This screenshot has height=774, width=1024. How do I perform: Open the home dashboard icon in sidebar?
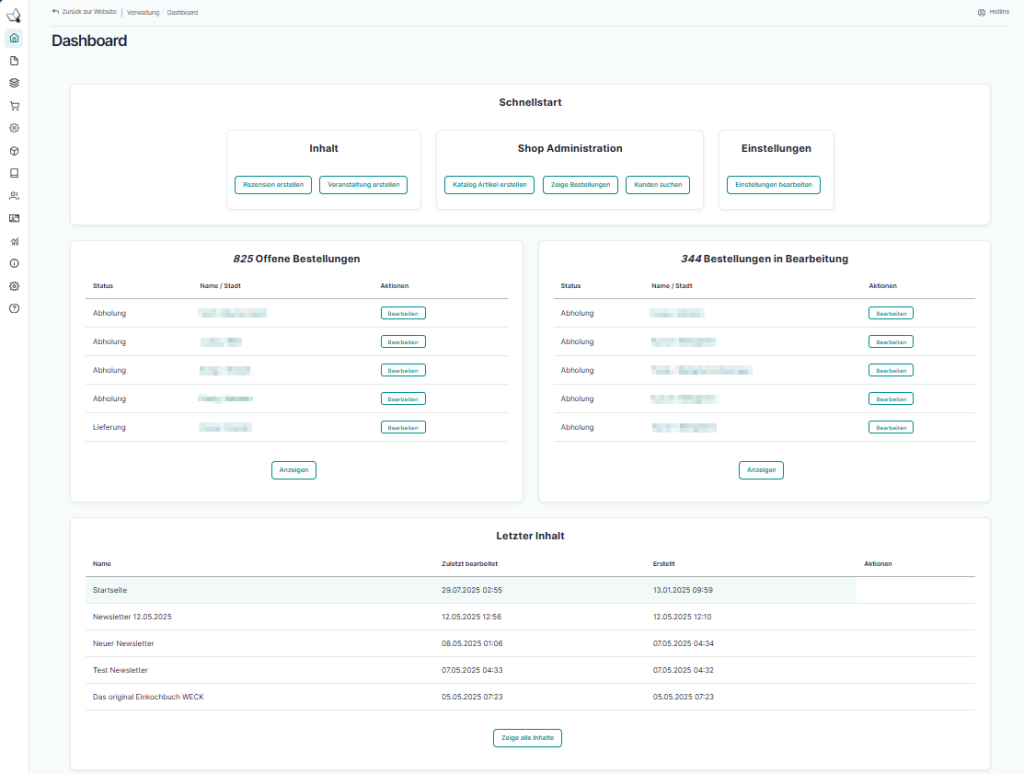pyautogui.click(x=14, y=38)
